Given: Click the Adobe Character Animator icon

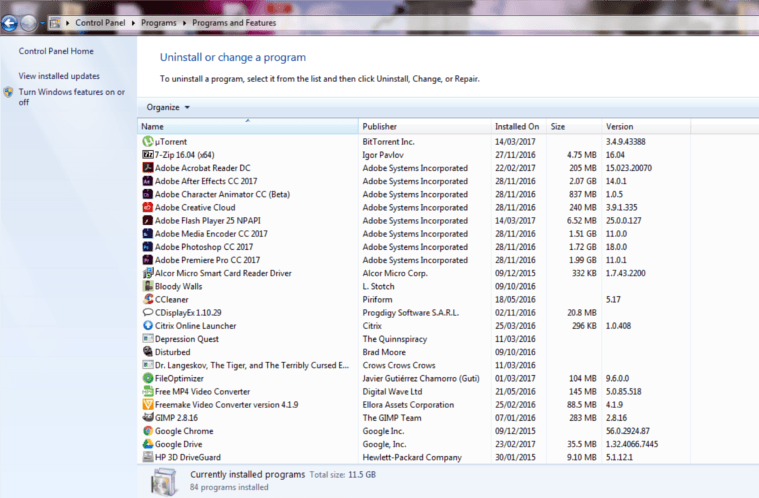Looking at the screenshot, I should 148,194.
